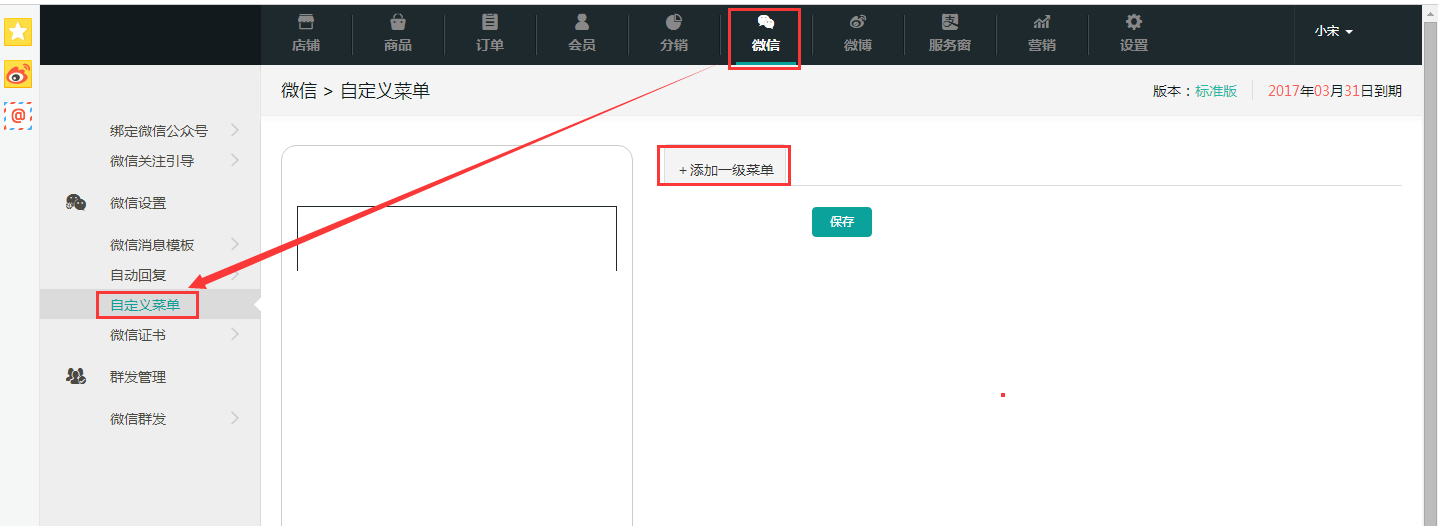1438x526 pixels.
Task: Open the 订单 orders icon
Action: (x=490, y=23)
